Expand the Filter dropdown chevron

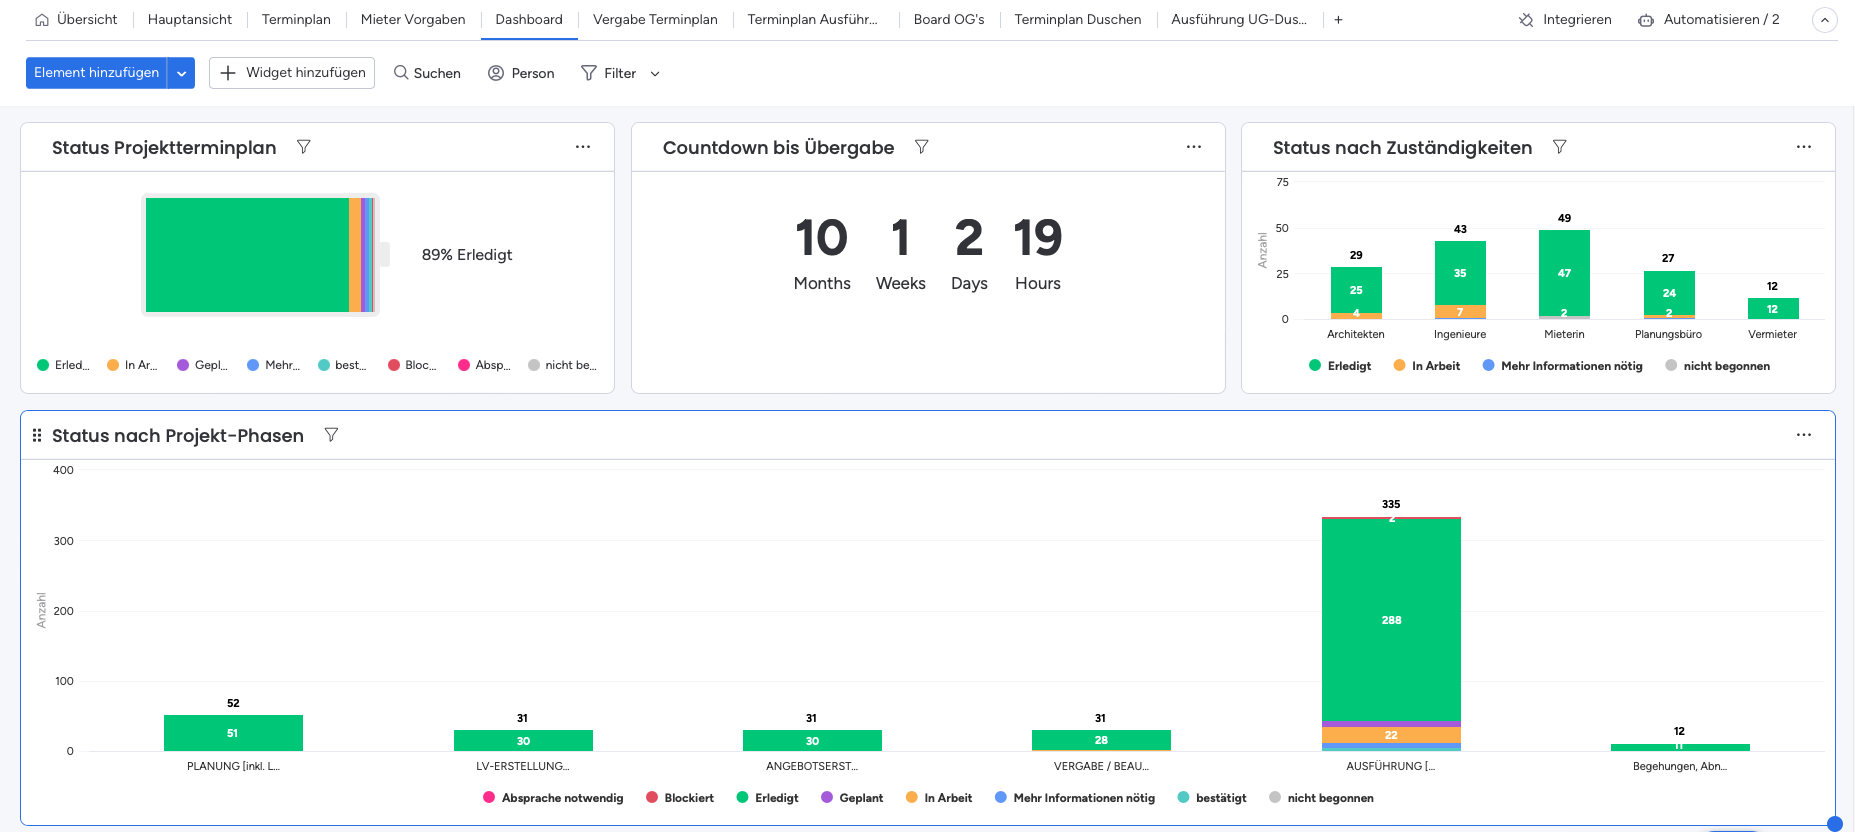coord(655,74)
